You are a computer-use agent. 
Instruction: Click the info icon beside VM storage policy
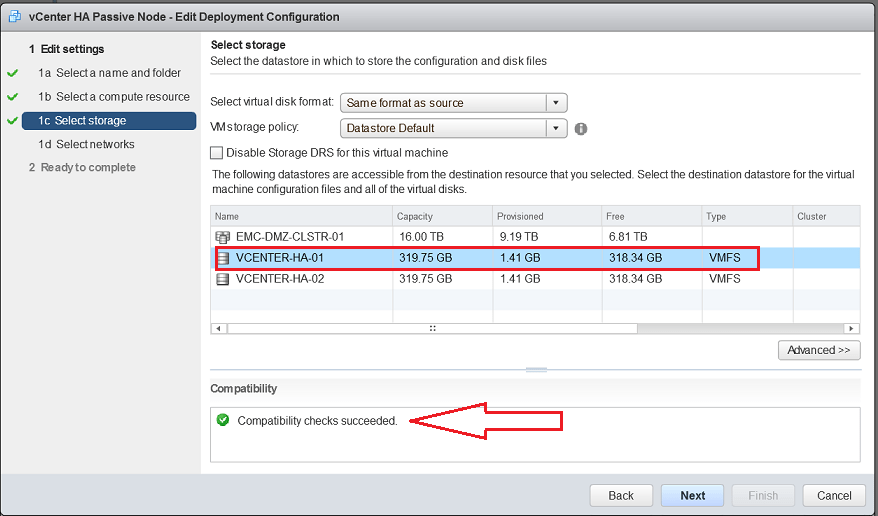pyautogui.click(x=581, y=129)
